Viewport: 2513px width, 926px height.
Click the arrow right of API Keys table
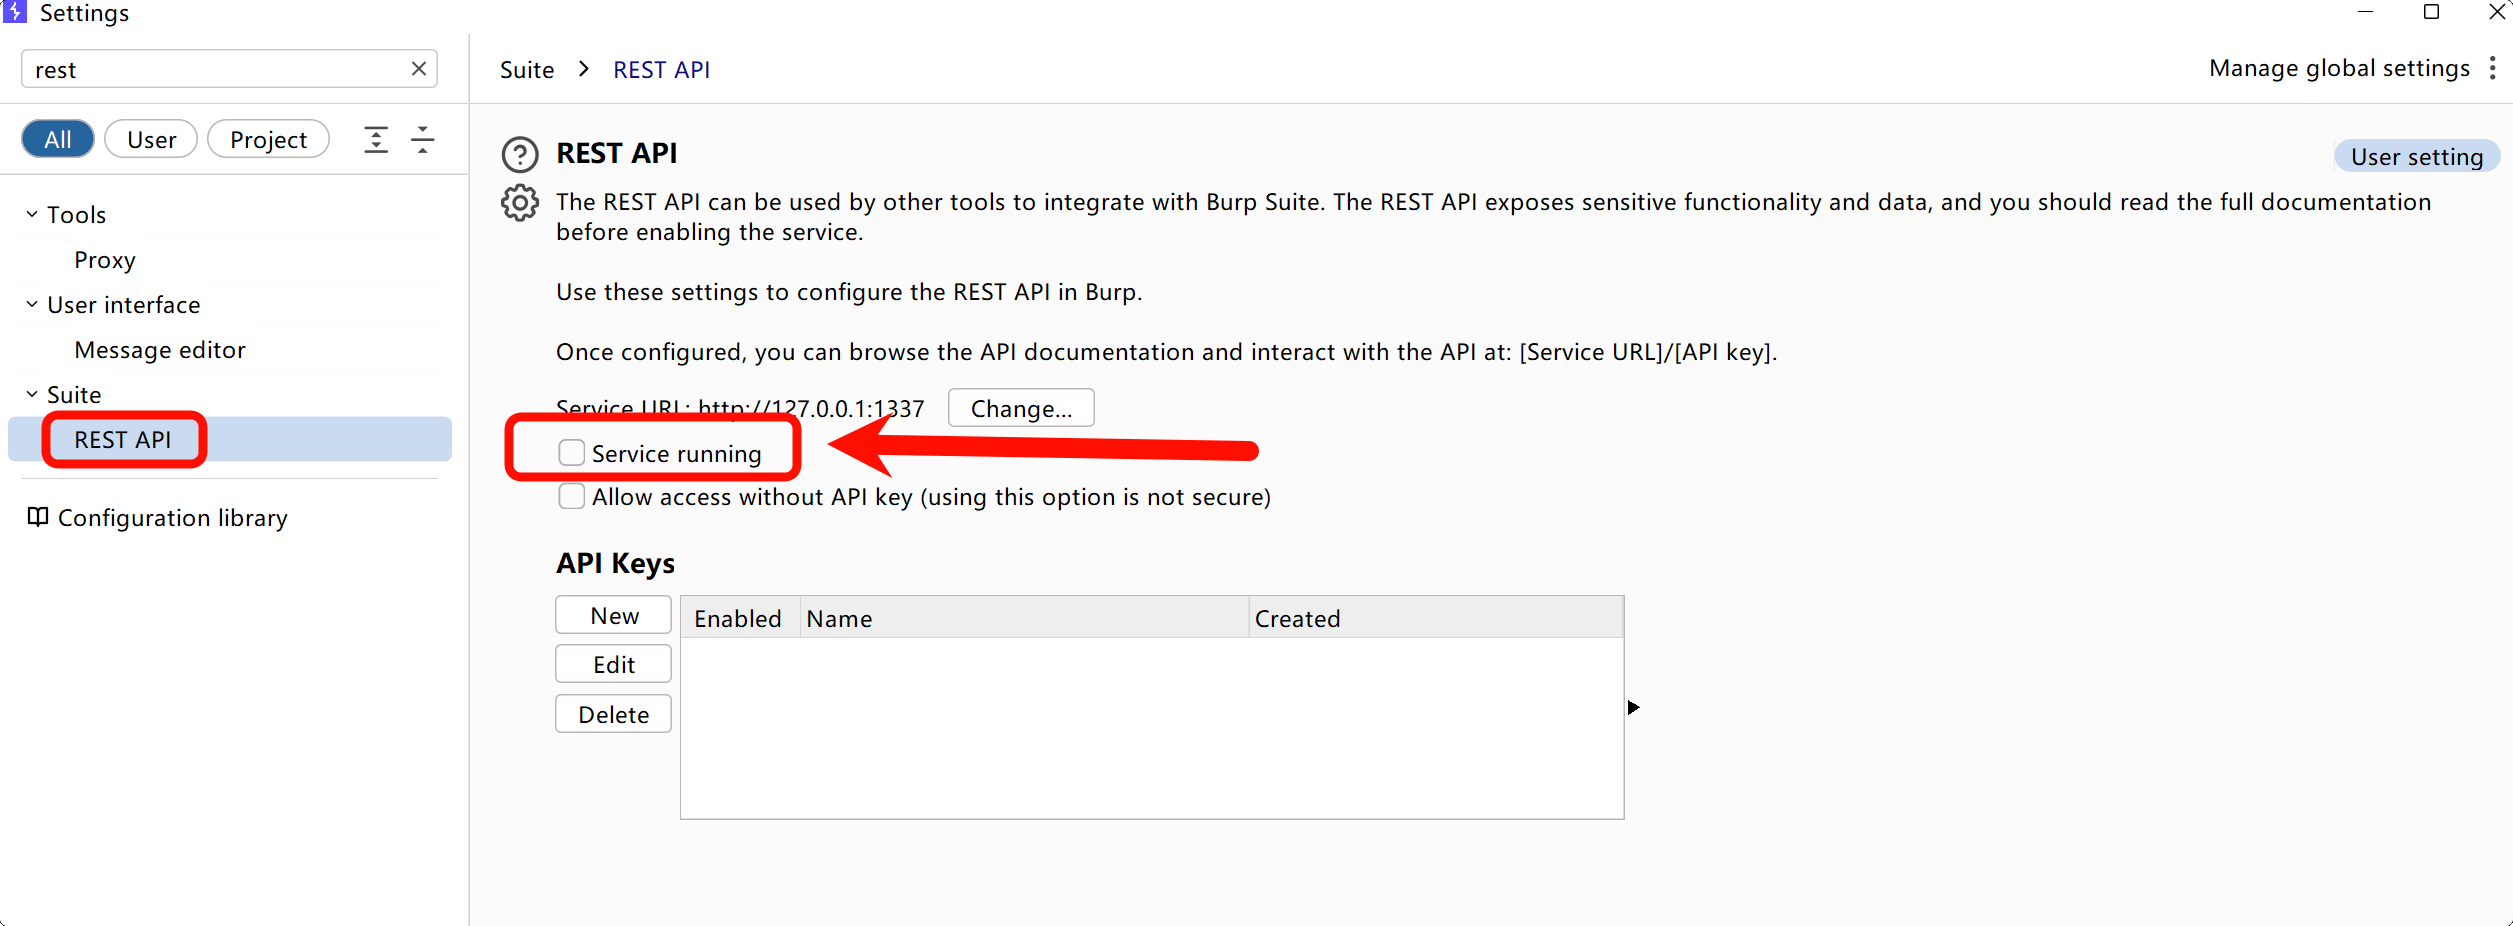[x=1633, y=708]
